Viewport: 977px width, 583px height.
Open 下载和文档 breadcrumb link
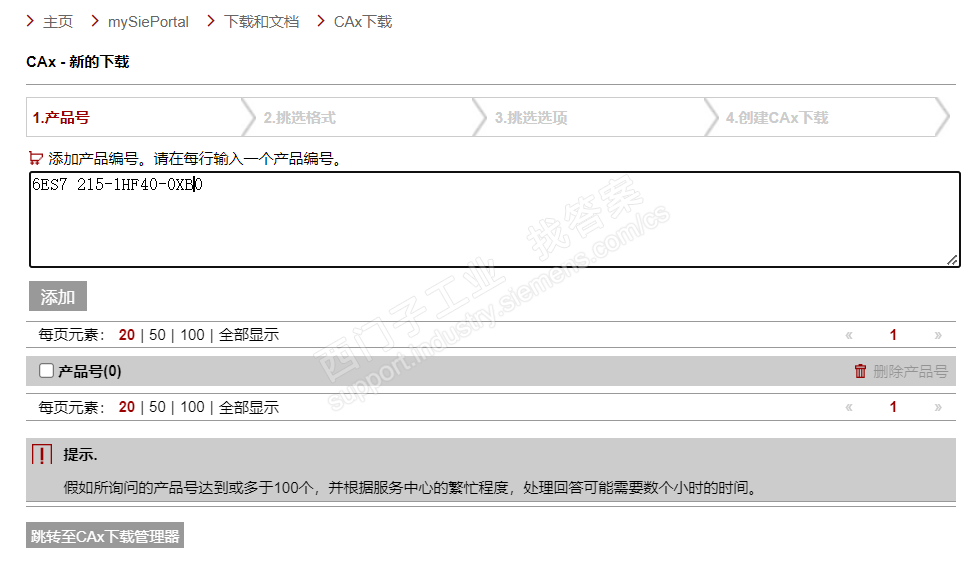261,22
